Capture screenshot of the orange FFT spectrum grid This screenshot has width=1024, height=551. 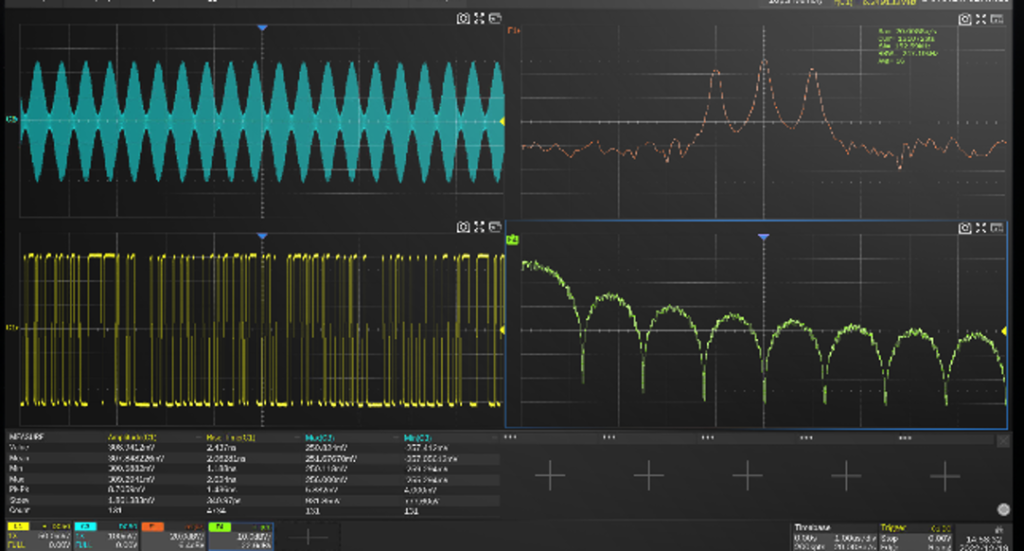tap(964, 19)
